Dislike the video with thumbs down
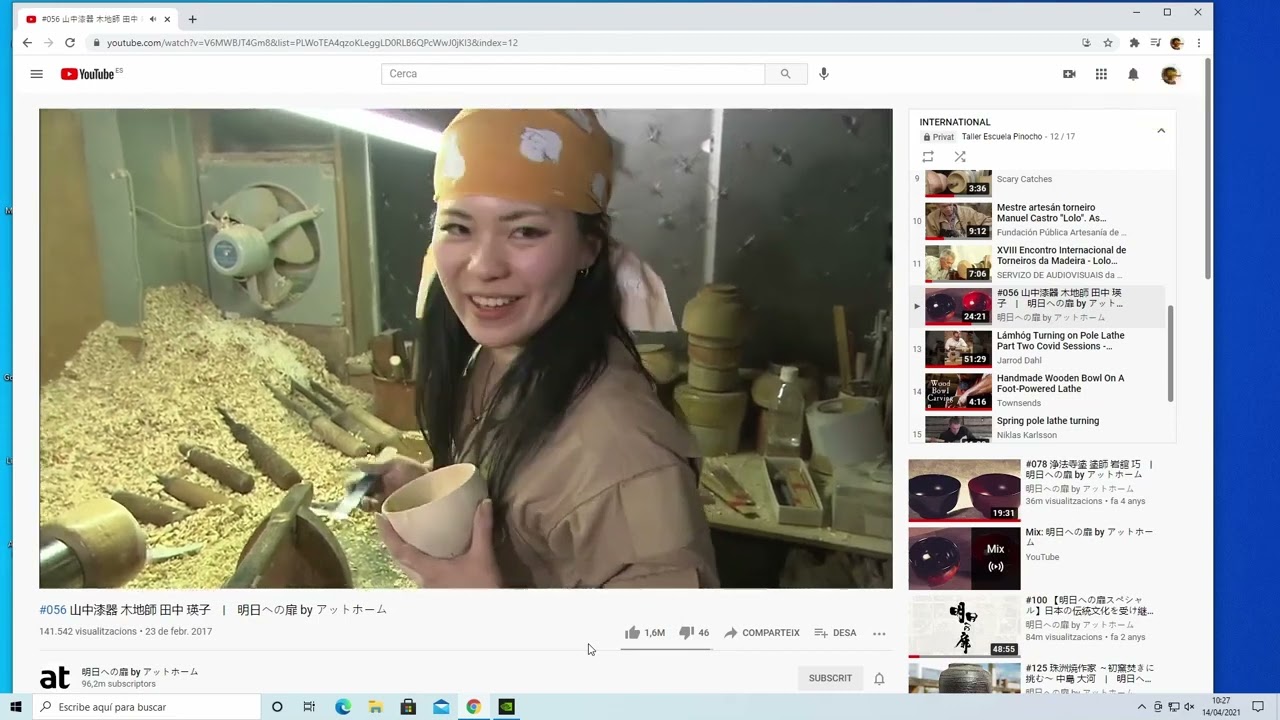This screenshot has width=1280, height=720. pyautogui.click(x=694, y=633)
